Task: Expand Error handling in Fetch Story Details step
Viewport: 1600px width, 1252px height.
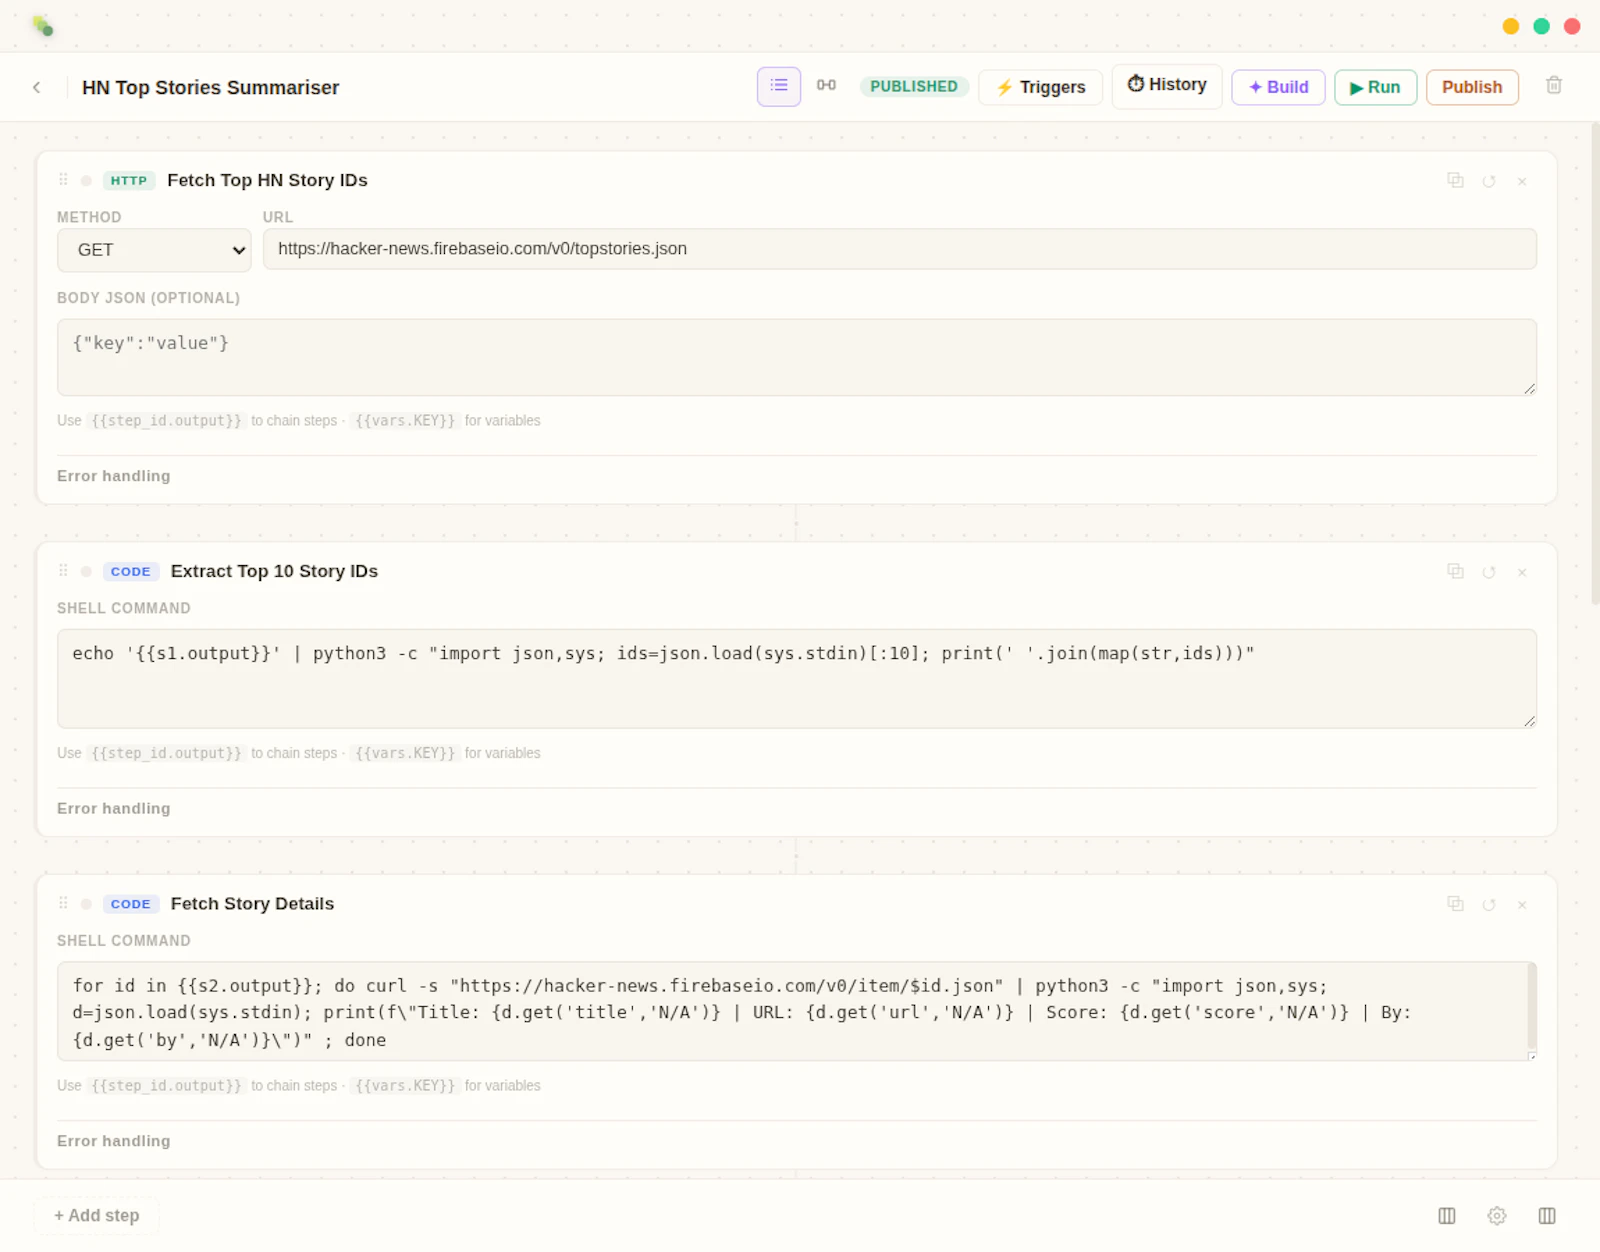Action: [x=113, y=1141]
